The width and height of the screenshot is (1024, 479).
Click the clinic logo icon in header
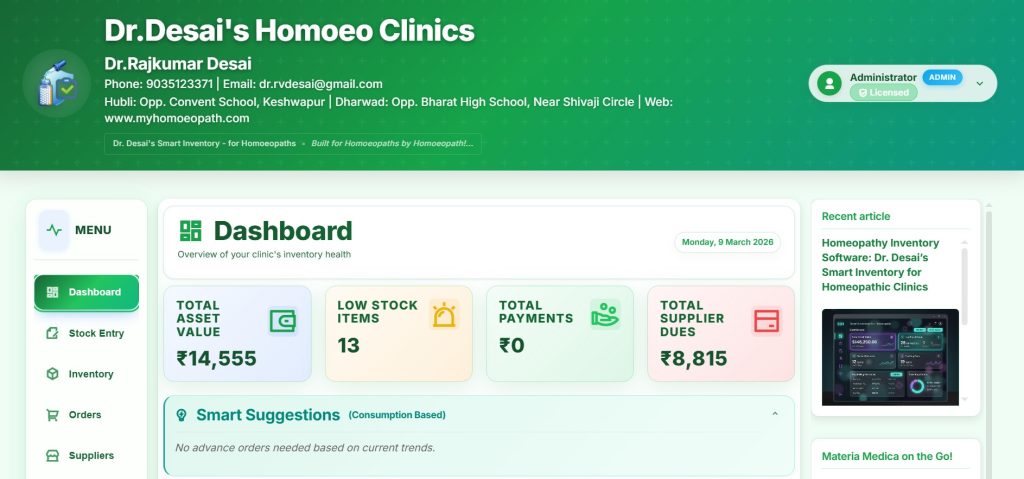[57, 83]
